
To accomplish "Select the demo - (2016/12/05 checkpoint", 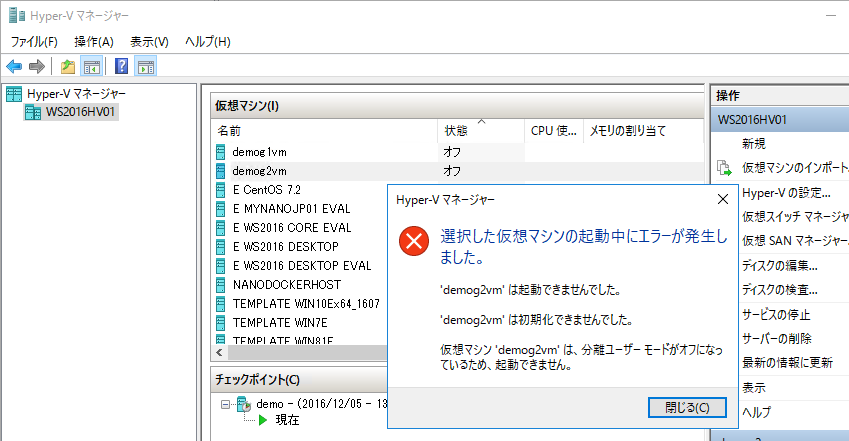I will 322,404.
